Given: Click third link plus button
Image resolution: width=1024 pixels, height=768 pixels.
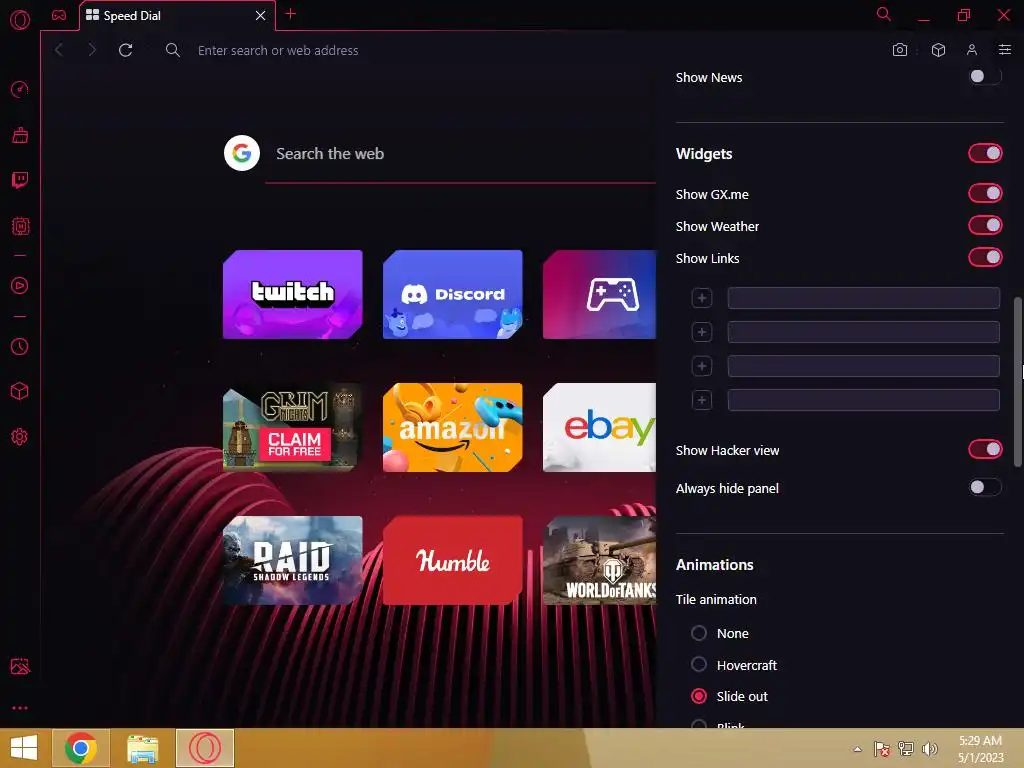Looking at the screenshot, I should click(x=702, y=366).
